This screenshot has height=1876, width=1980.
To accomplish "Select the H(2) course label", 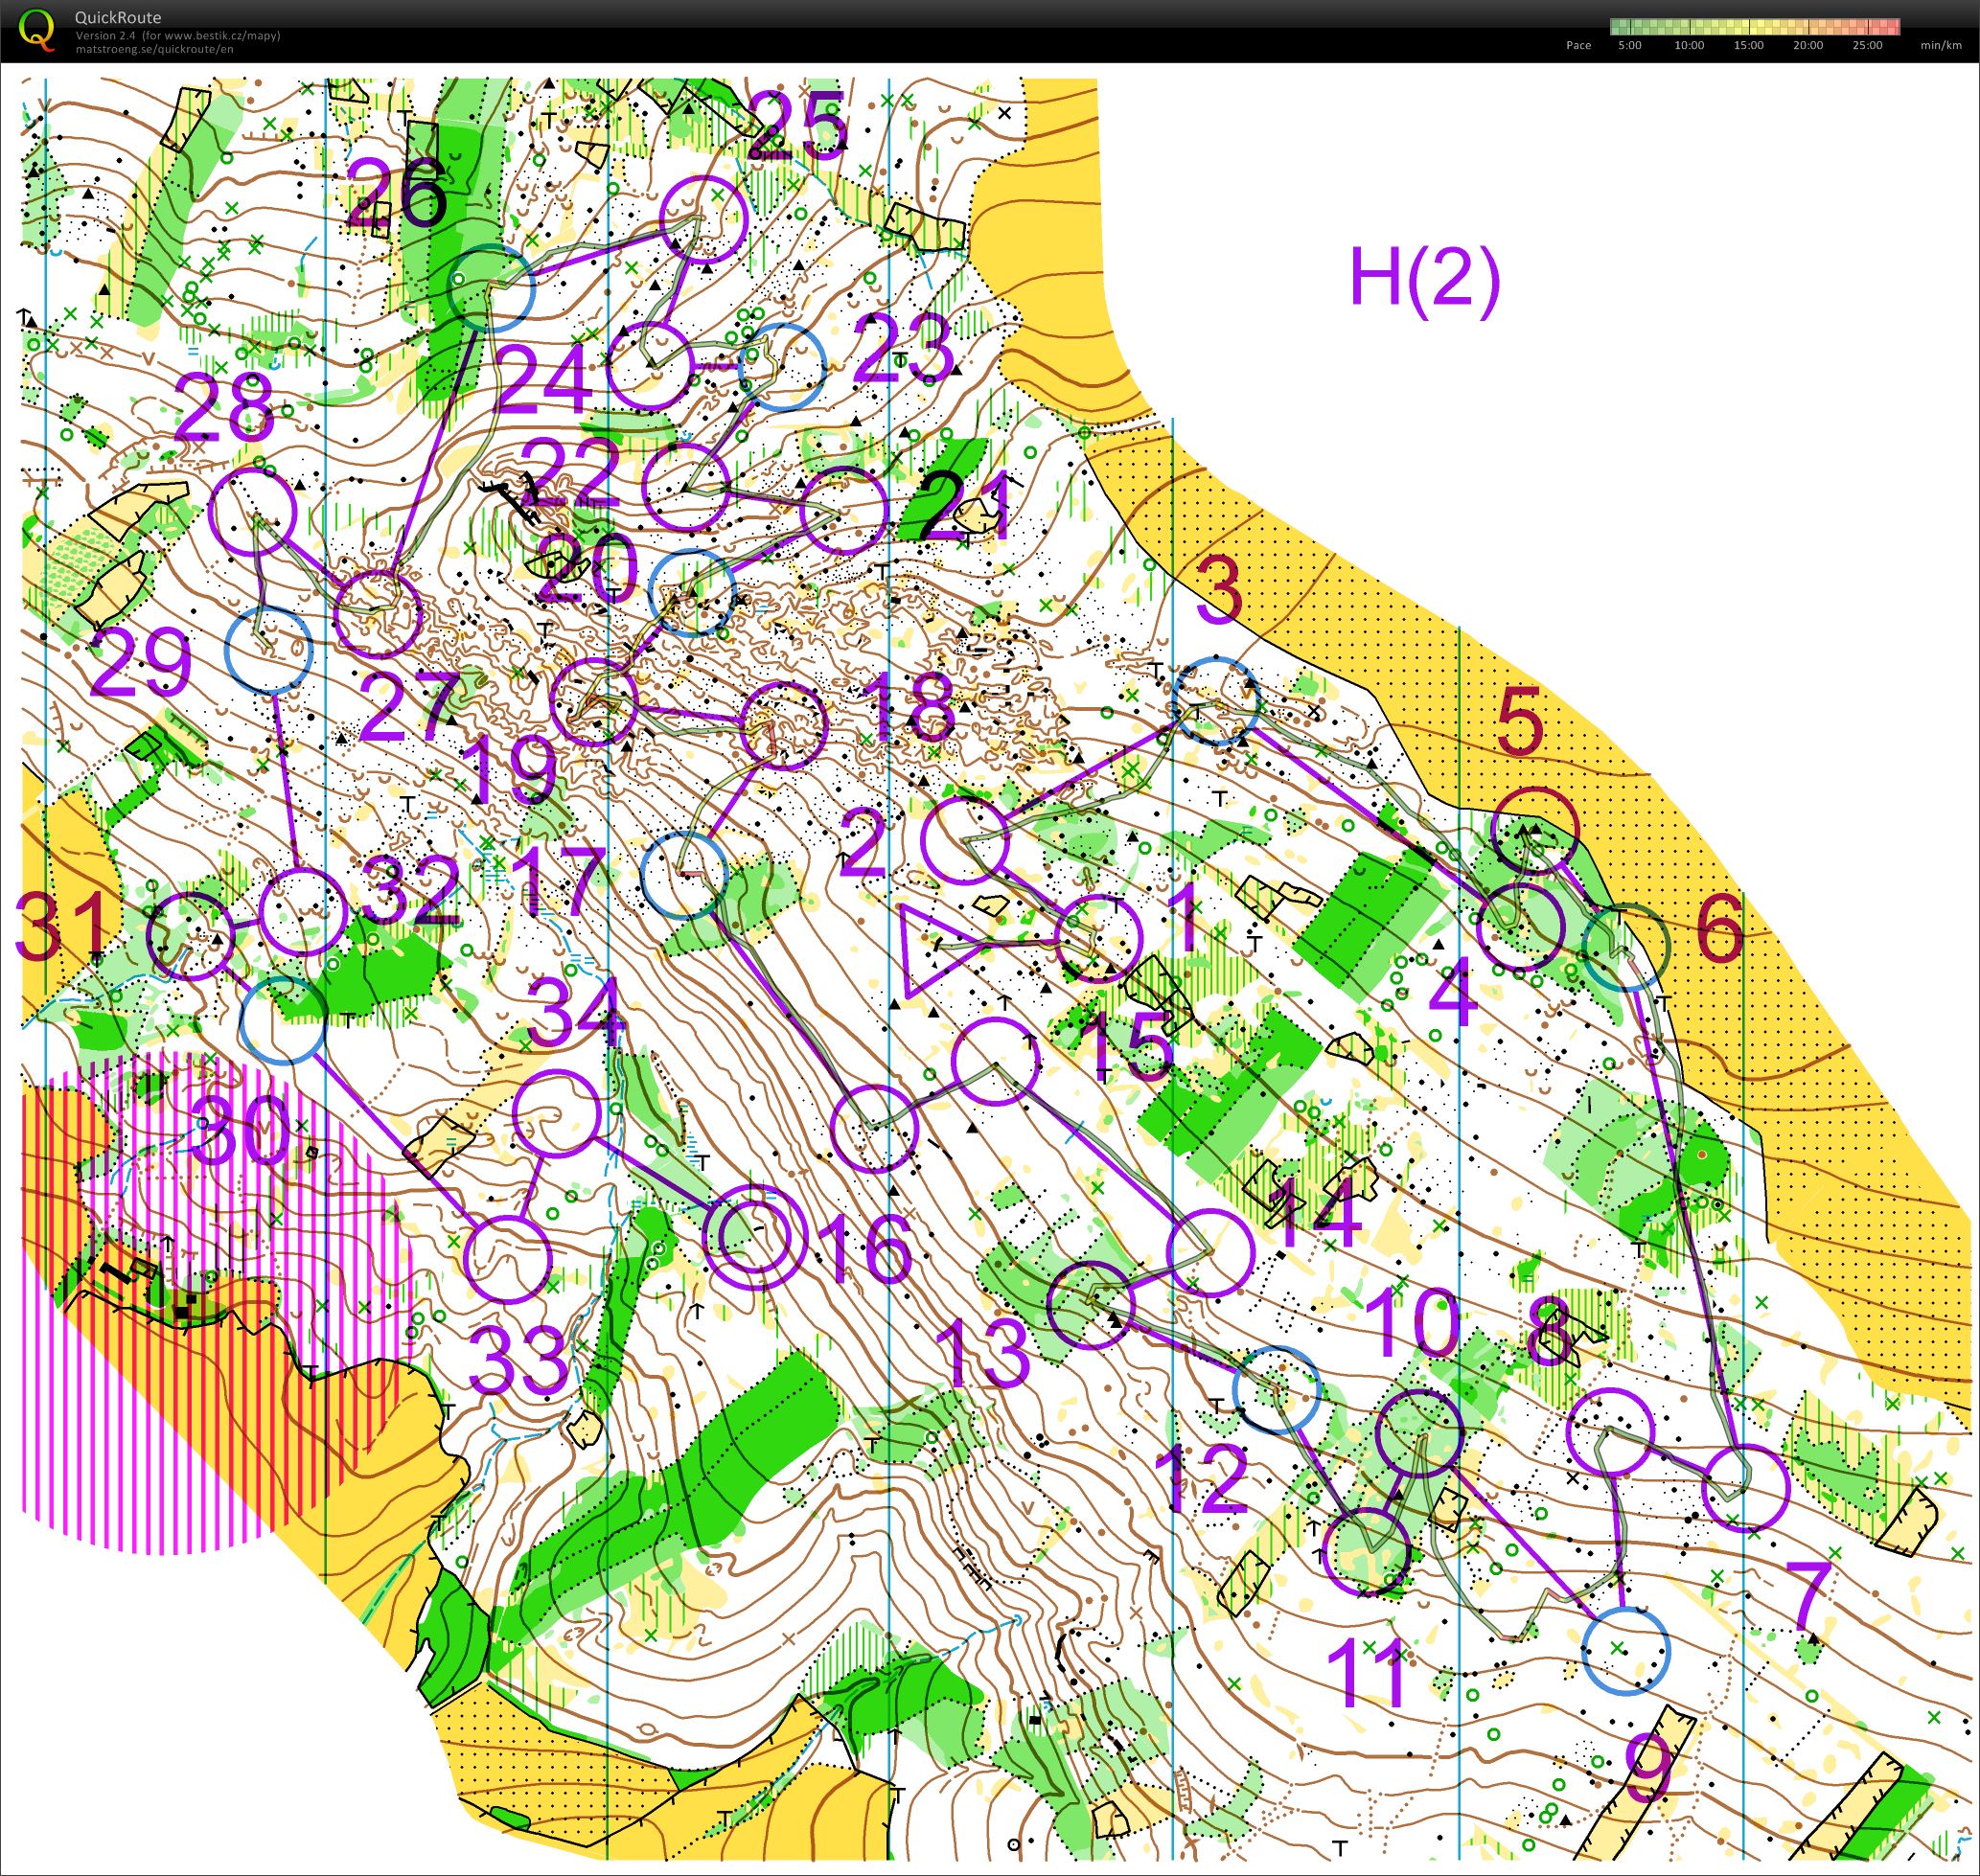I will 1424,277.
